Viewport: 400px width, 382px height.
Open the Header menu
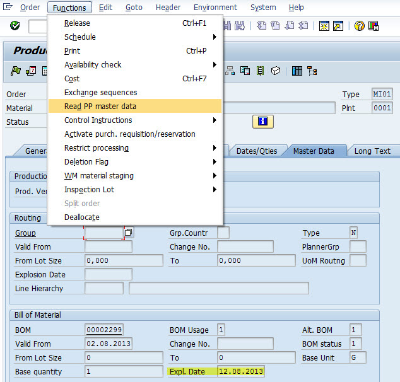(168, 7)
